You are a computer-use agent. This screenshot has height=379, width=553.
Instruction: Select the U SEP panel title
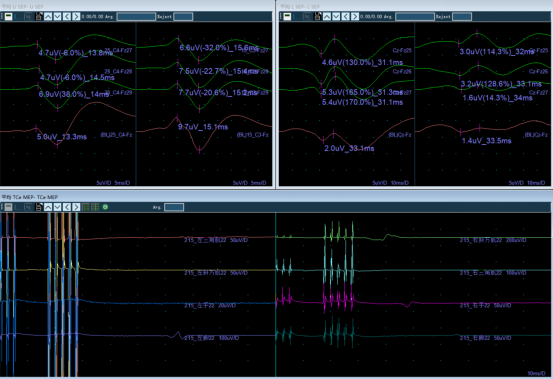click(23, 7)
